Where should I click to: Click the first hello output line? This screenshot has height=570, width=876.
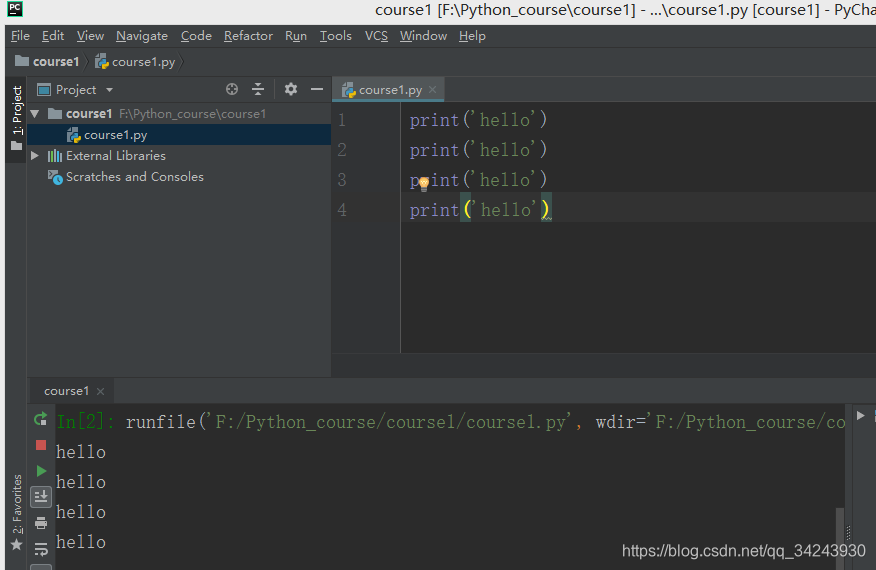tap(81, 452)
